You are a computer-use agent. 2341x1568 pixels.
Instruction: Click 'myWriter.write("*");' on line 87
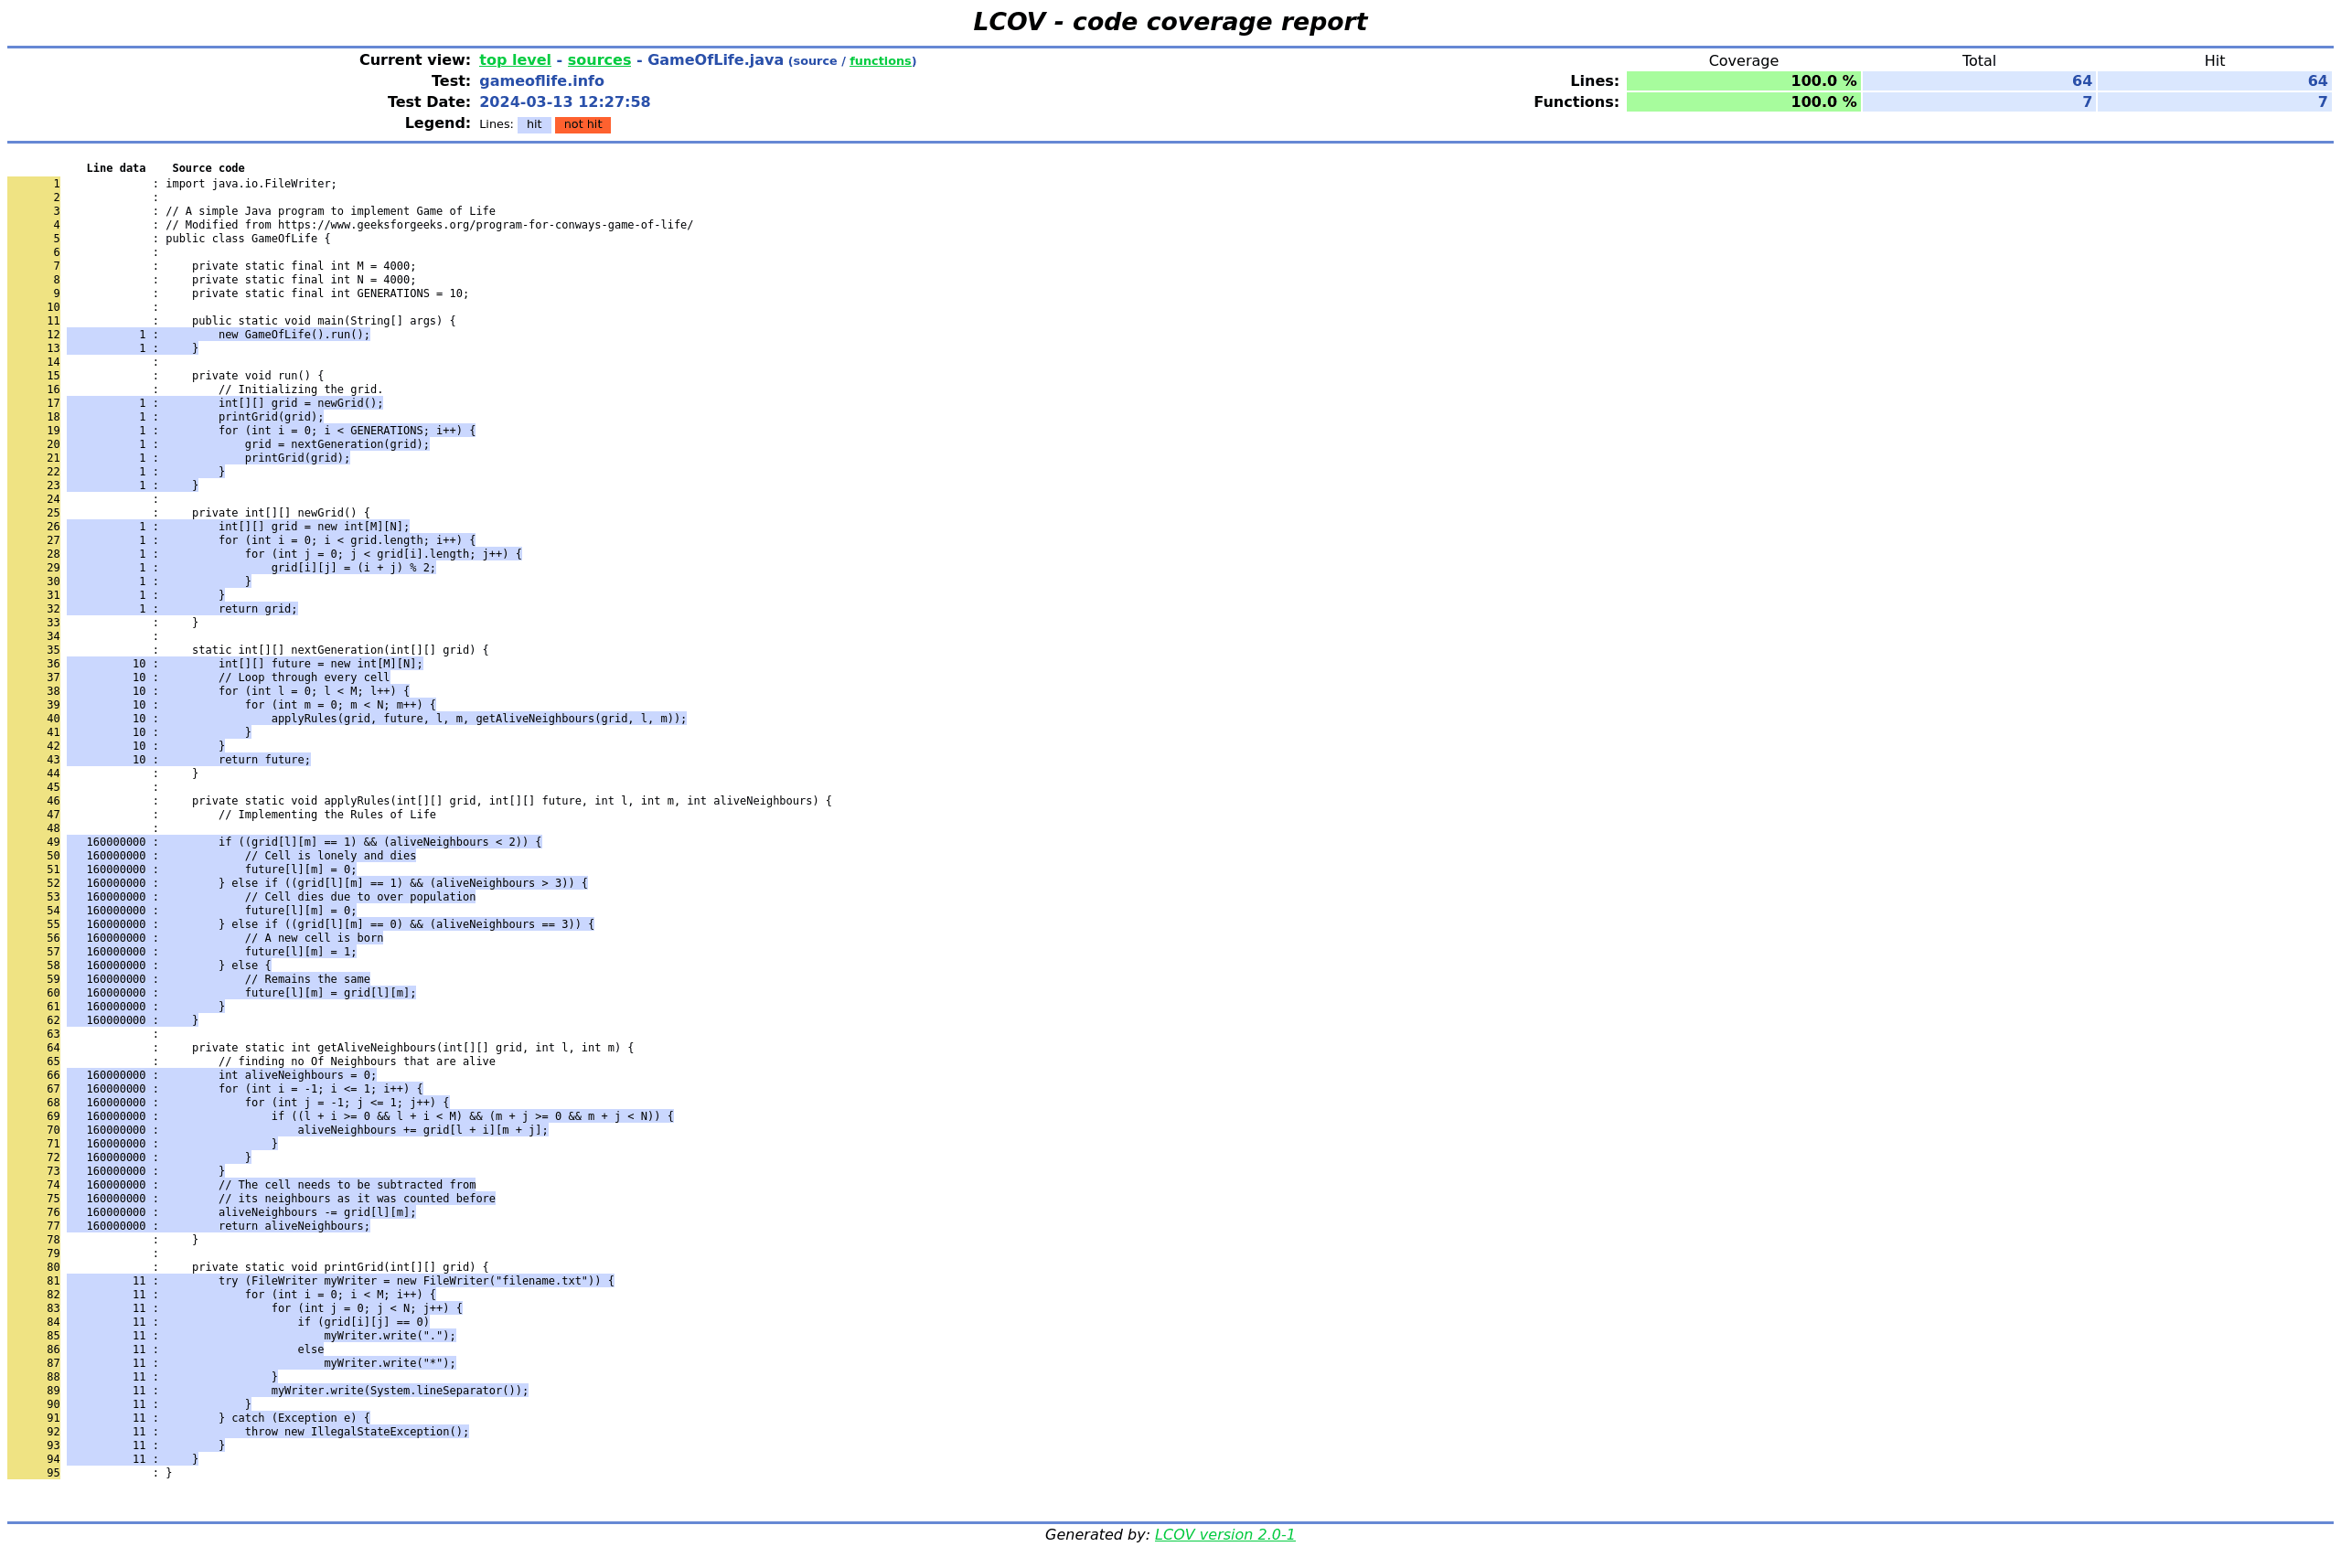tap(389, 1363)
